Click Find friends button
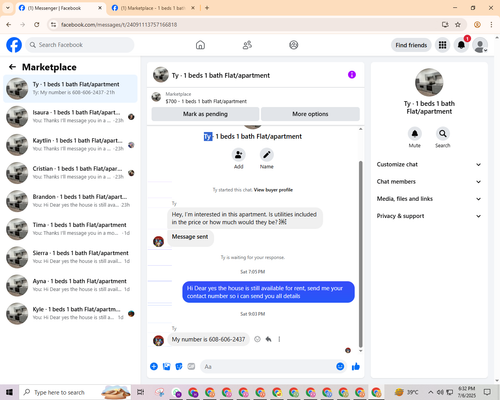Viewport: 500px width, 400px height. click(x=411, y=45)
